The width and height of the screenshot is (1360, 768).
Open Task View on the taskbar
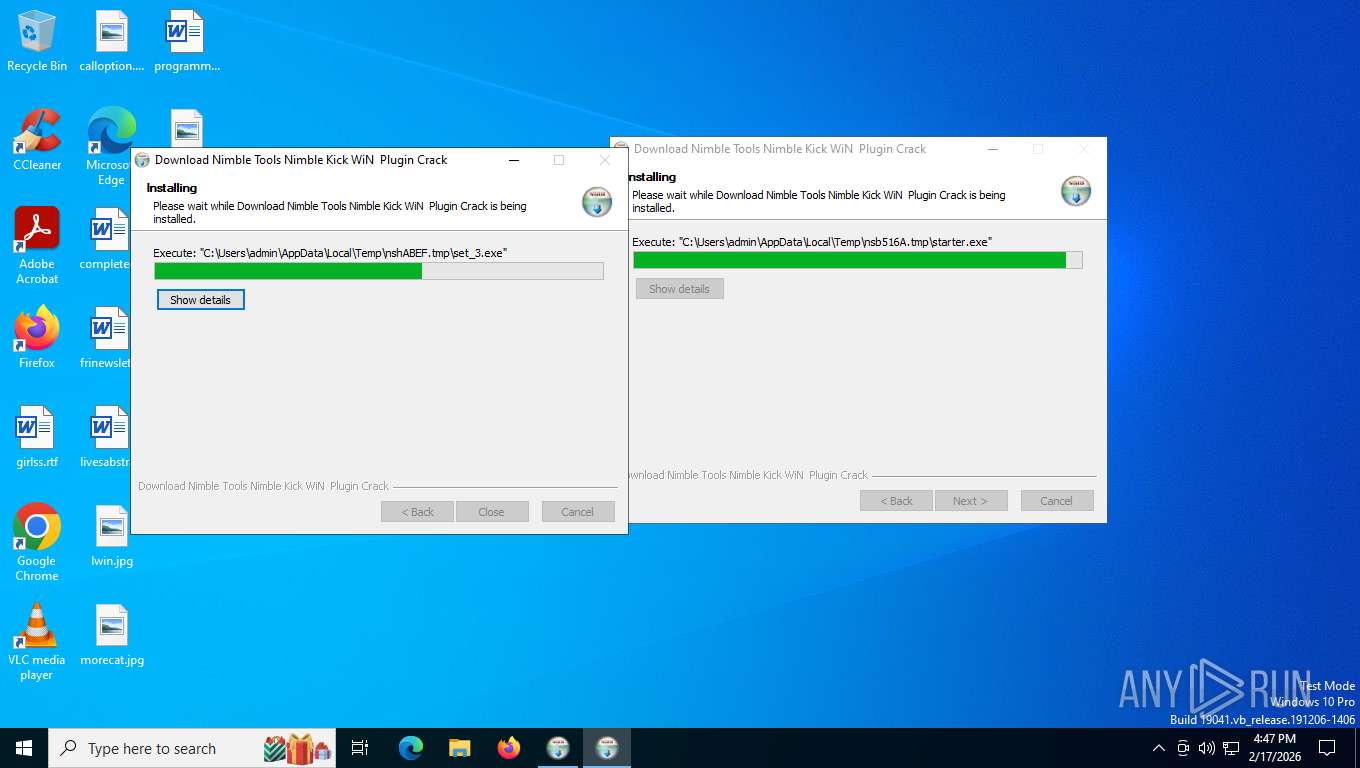pos(360,748)
